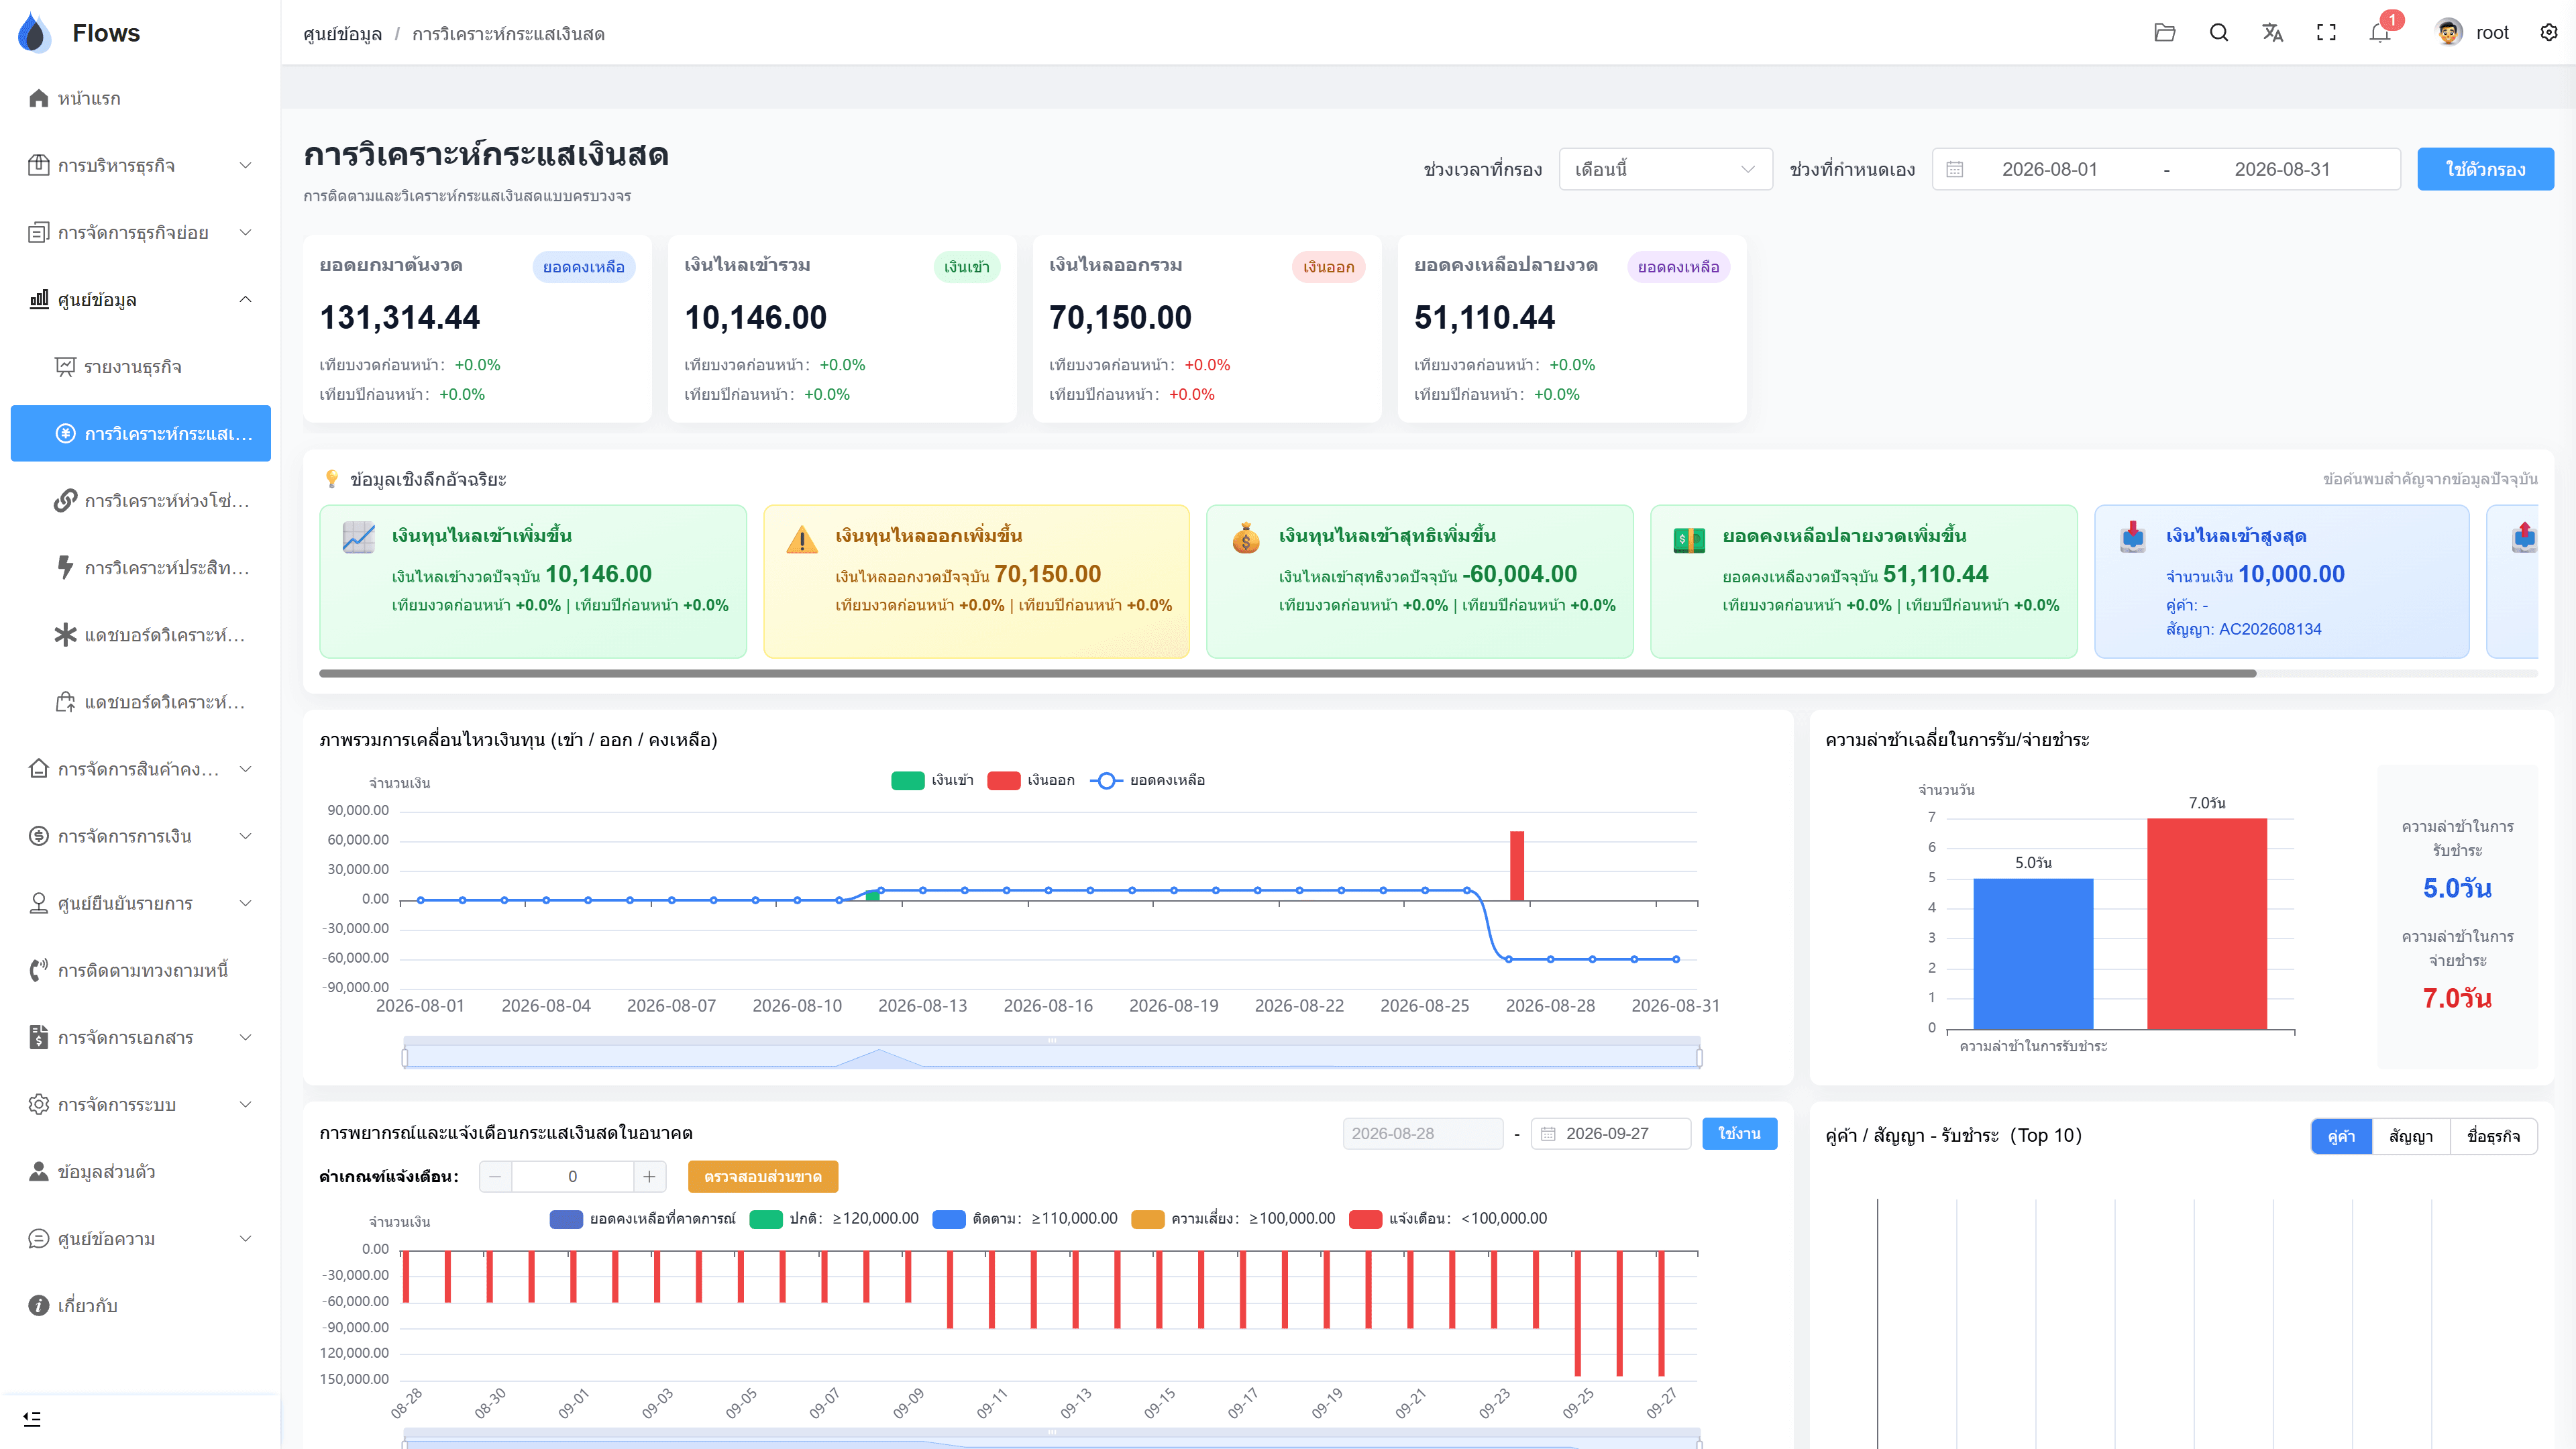Open the language translate icon
The height and width of the screenshot is (1449, 2576).
point(2272,33)
